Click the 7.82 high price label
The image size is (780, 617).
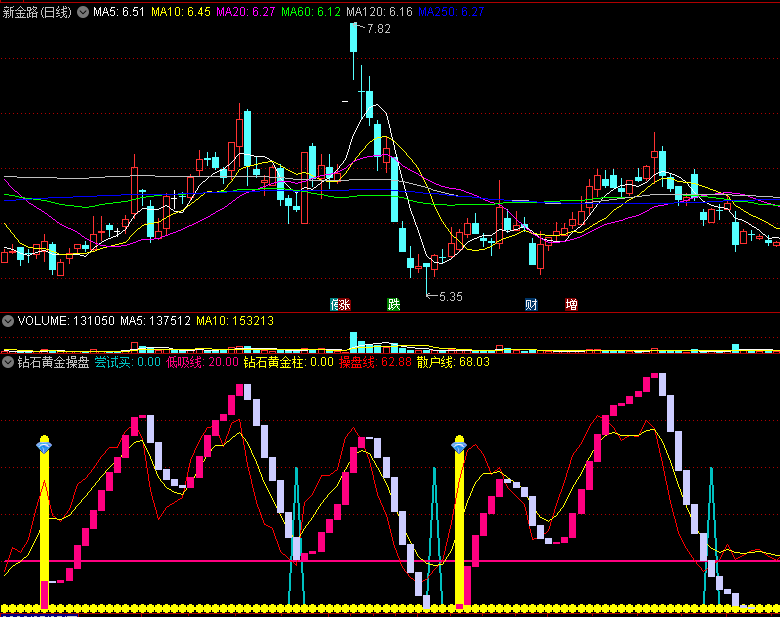[x=379, y=29]
